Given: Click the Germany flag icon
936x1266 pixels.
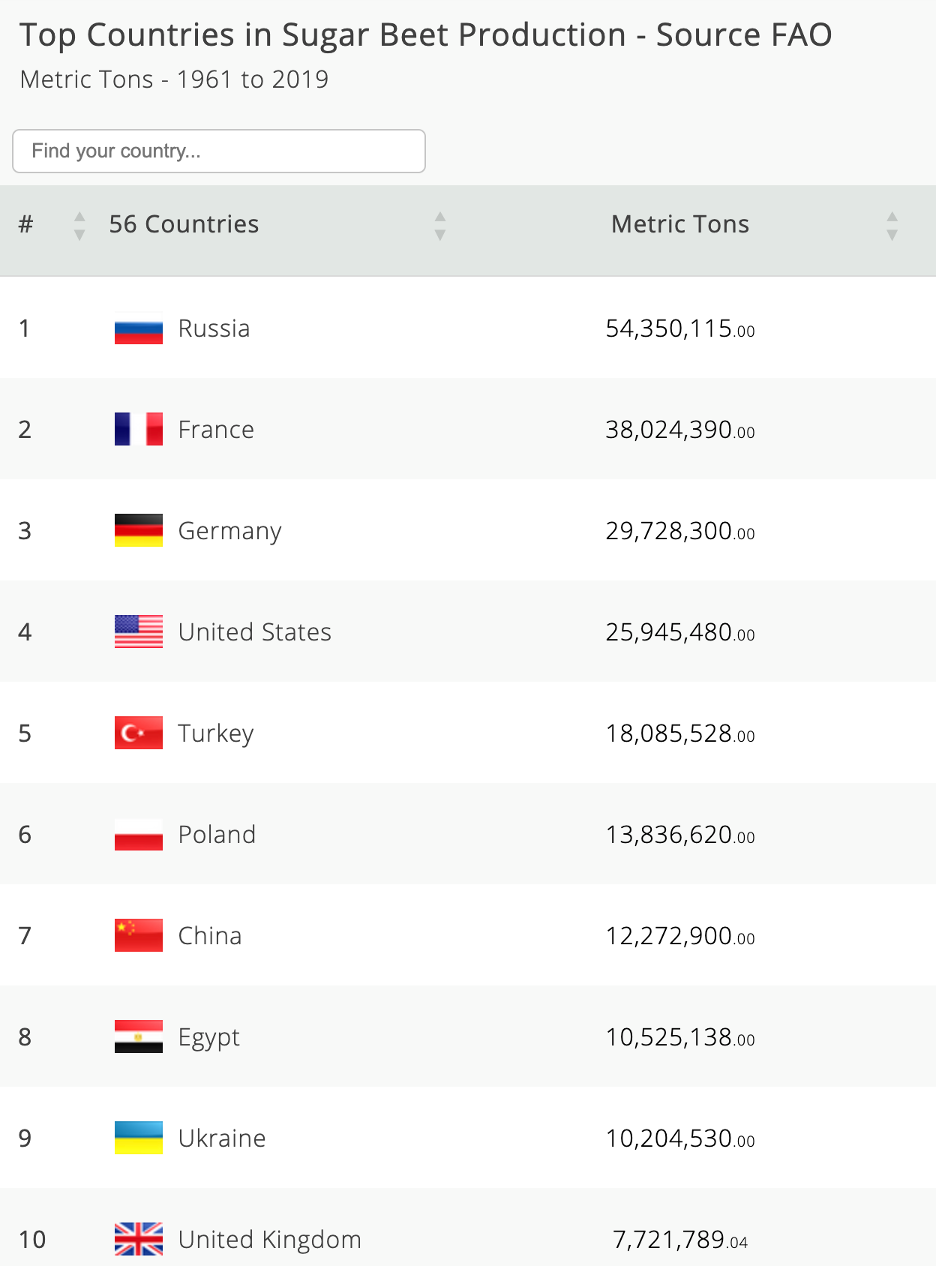Looking at the screenshot, I should click(x=139, y=530).
